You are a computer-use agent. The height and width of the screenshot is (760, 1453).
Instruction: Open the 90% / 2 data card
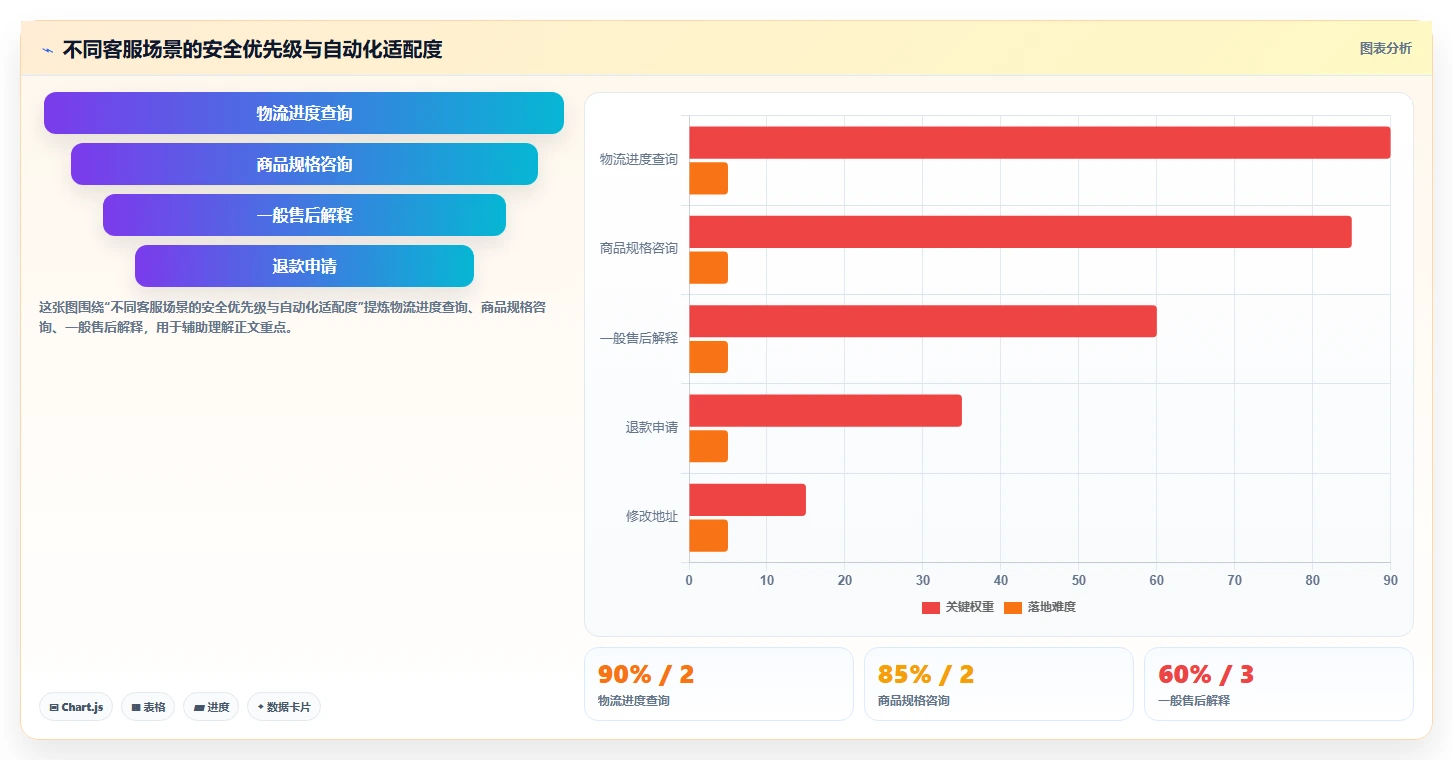719,684
